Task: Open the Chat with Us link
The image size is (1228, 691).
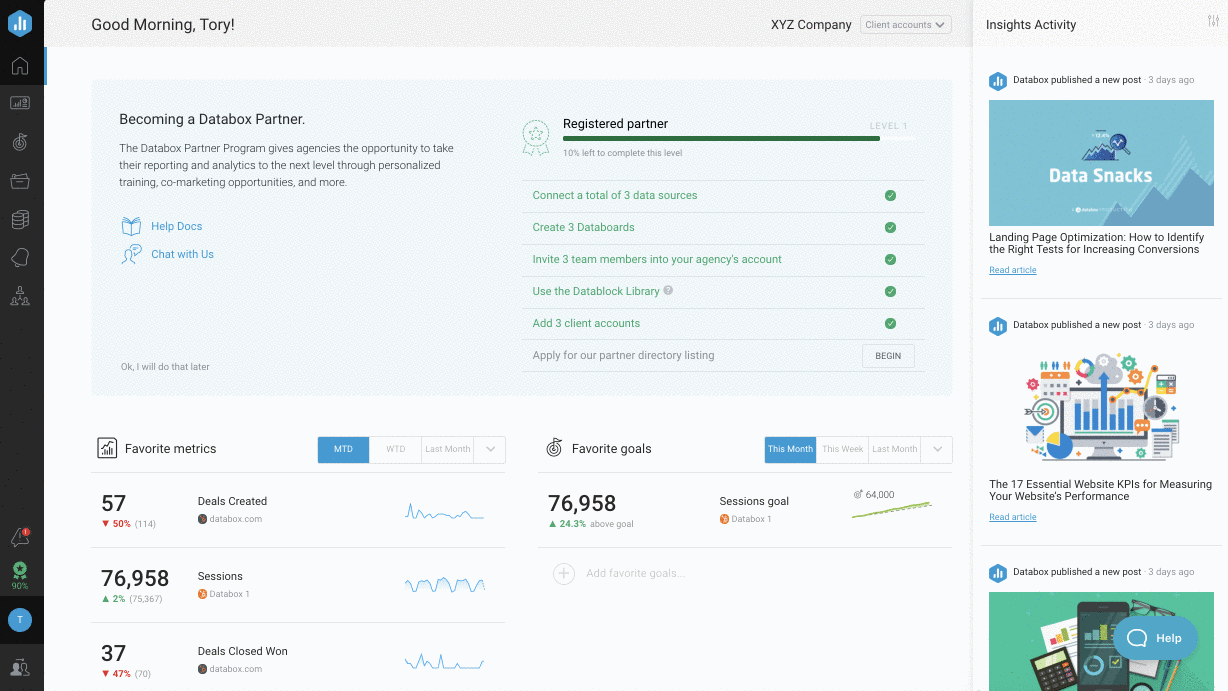Action: point(182,254)
